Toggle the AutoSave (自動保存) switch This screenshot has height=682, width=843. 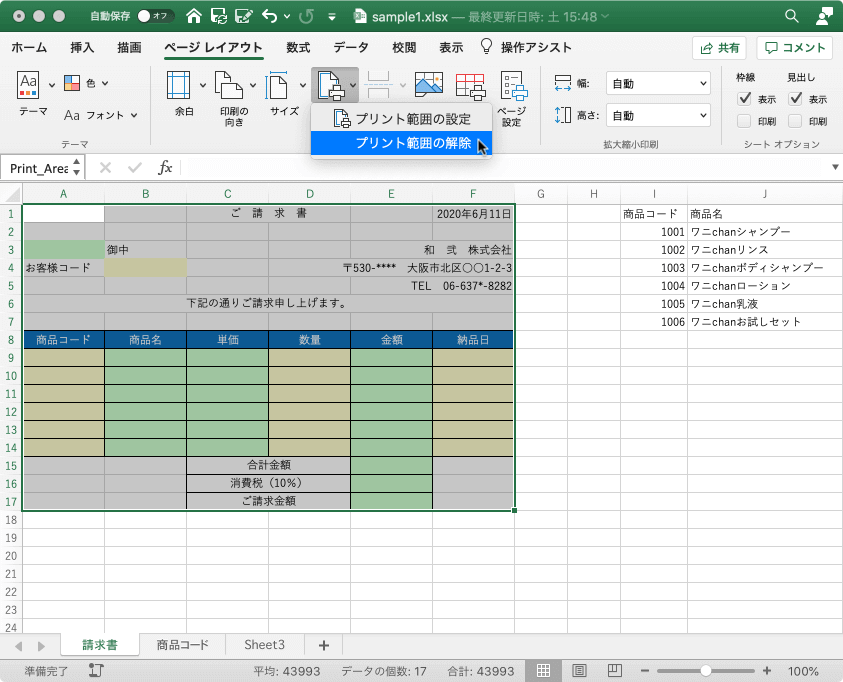(x=156, y=16)
